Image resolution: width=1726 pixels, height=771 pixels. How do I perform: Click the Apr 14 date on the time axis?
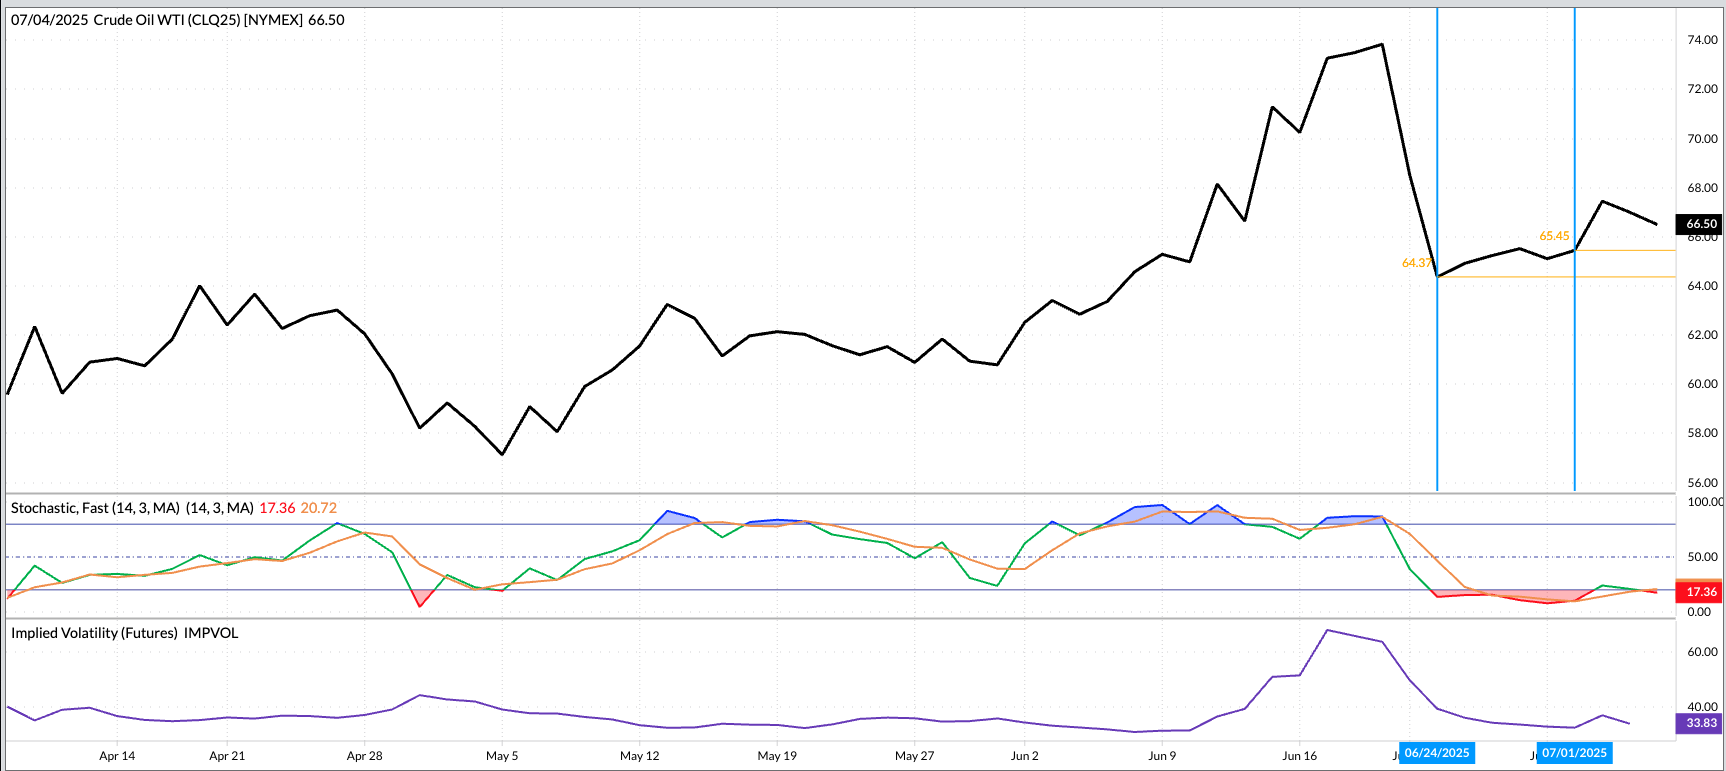tap(117, 756)
